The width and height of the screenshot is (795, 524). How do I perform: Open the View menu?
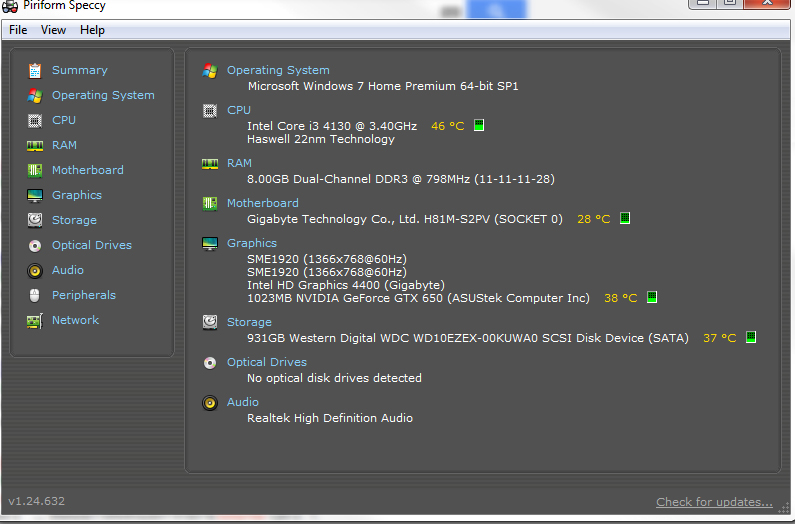[53, 30]
